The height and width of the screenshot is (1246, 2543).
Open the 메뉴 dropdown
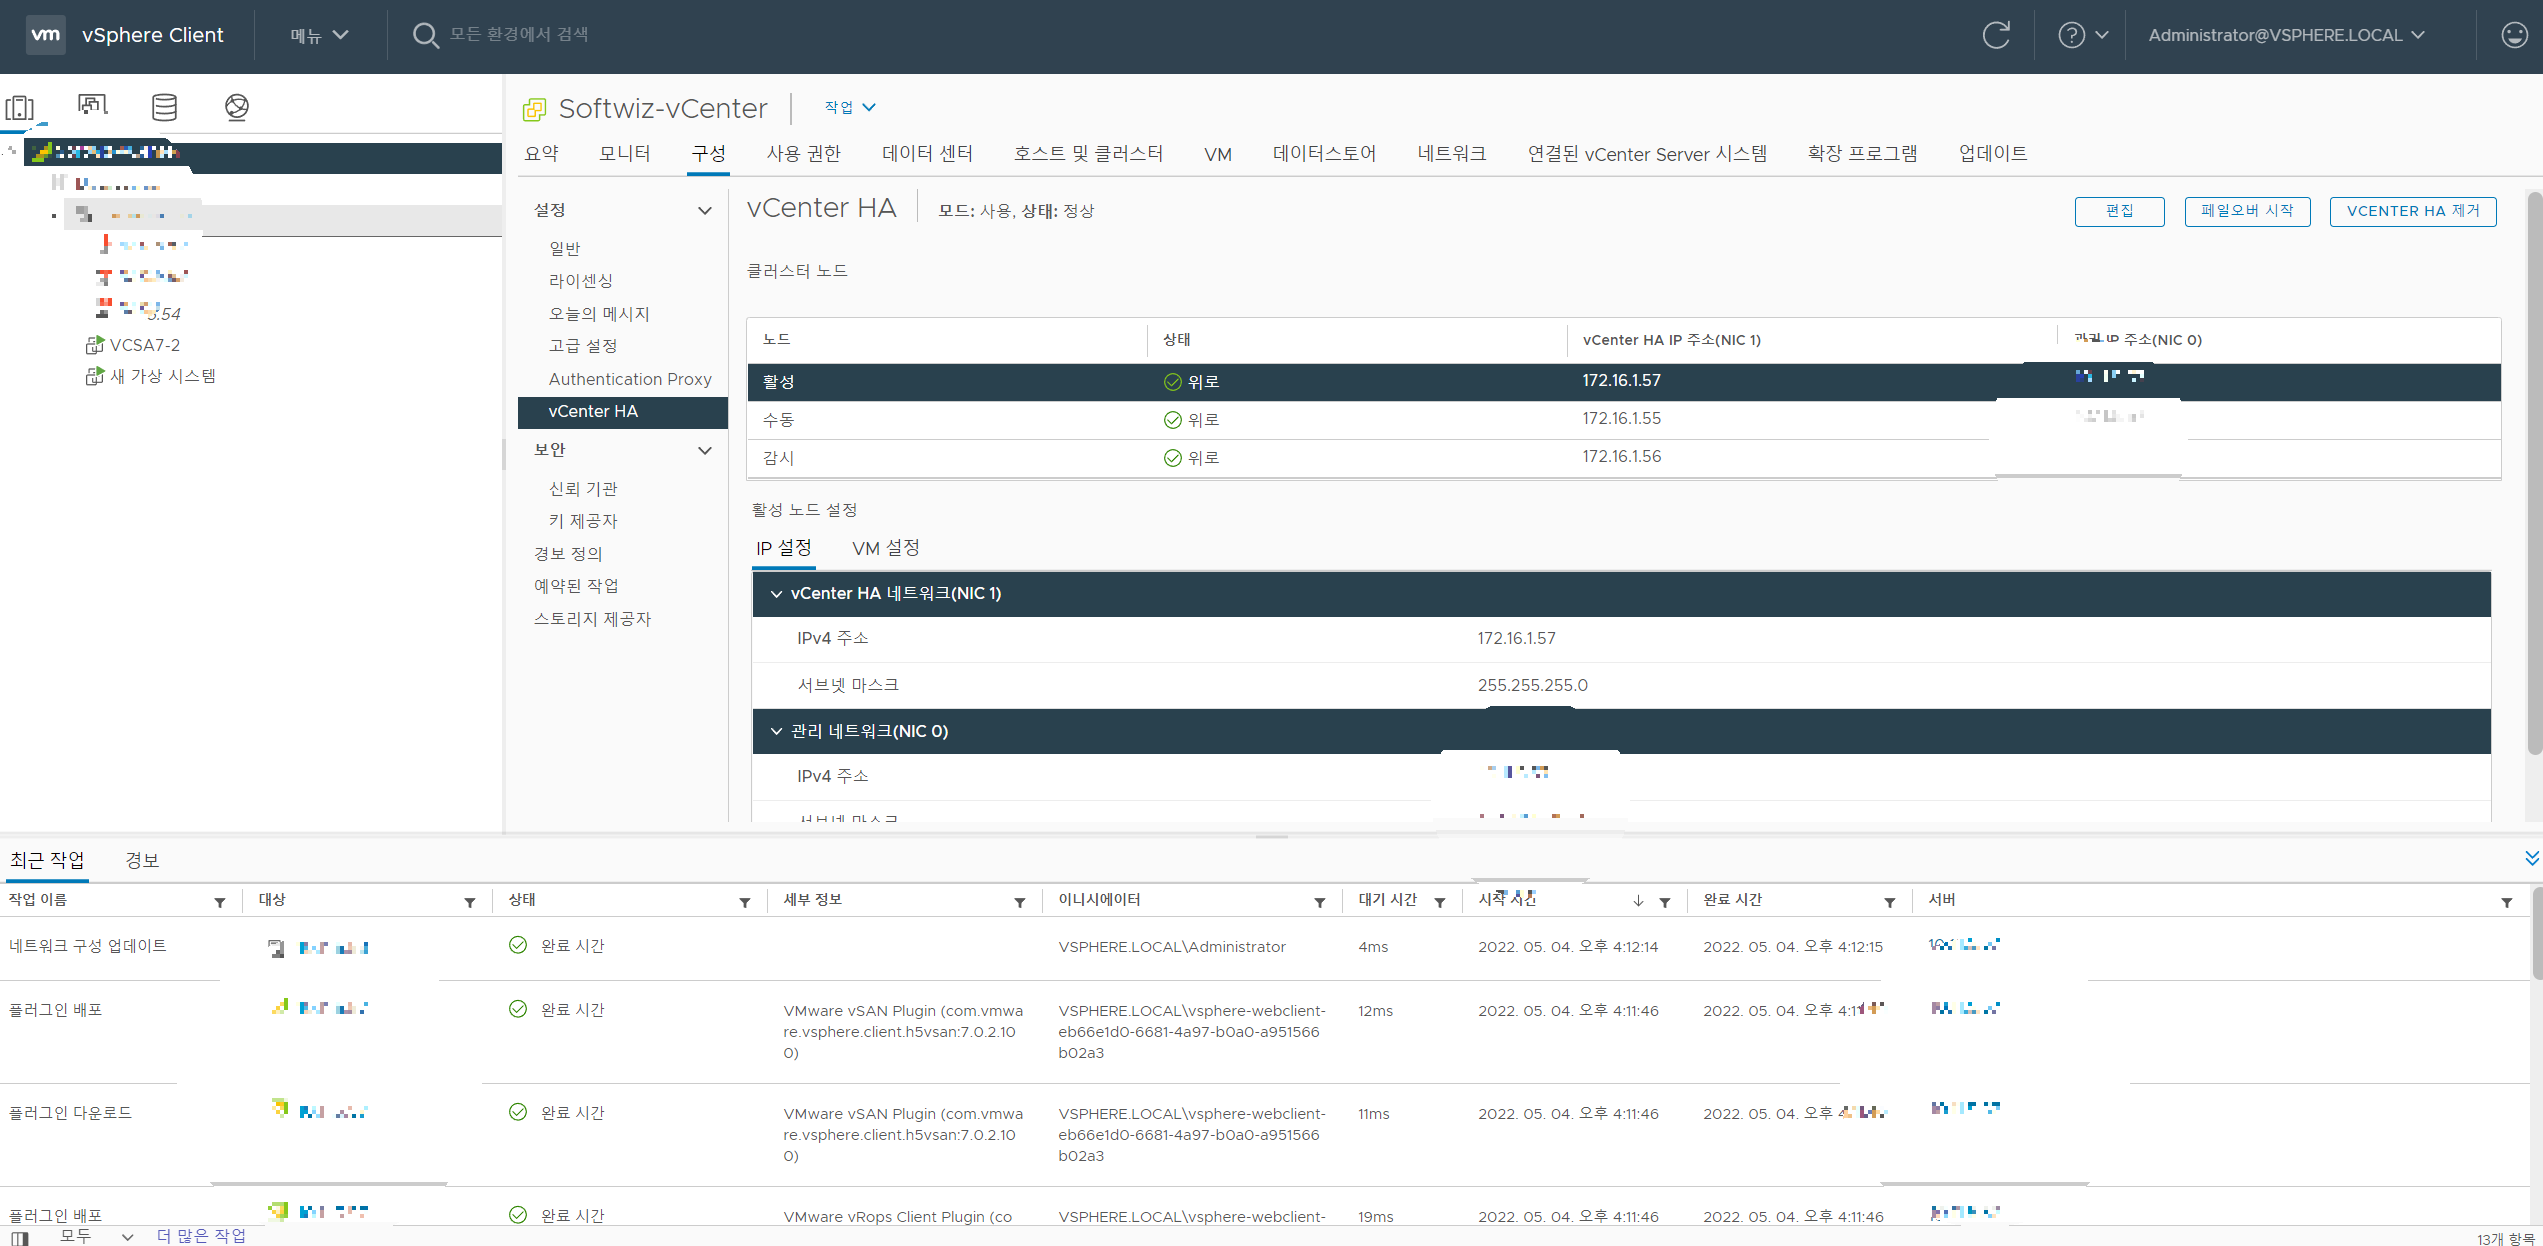click(x=319, y=35)
